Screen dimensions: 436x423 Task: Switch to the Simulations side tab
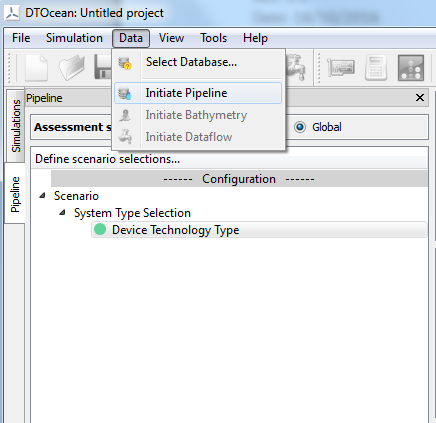click(15, 126)
